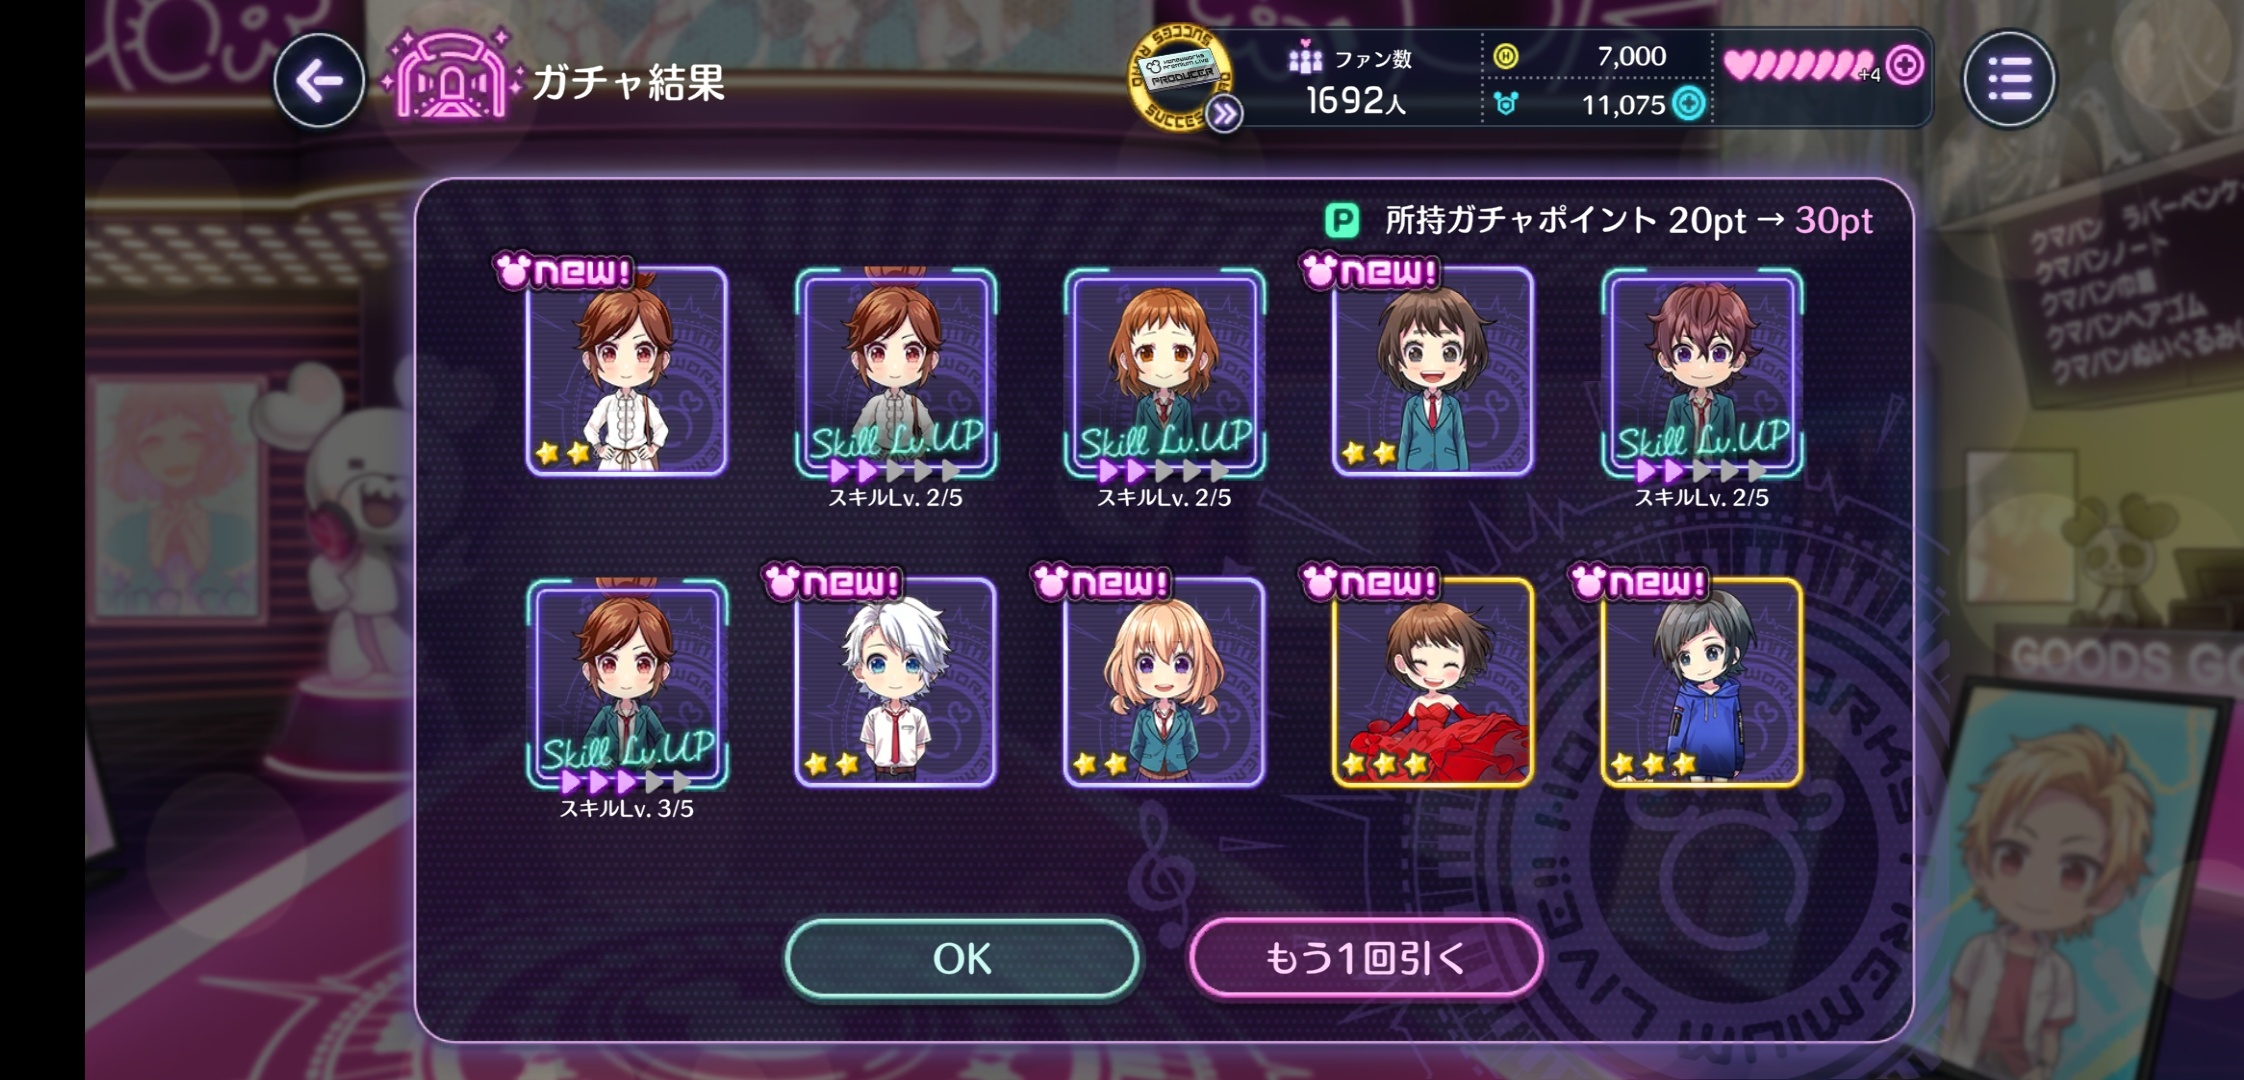The height and width of the screenshot is (1080, 2244).
Task: Open the first new card in white outfit
Action: click(627, 371)
